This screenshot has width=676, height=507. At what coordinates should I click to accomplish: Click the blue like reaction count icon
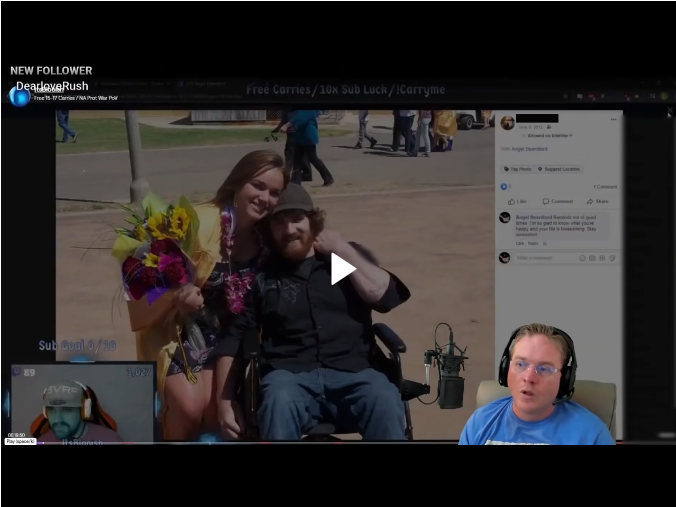tap(504, 187)
